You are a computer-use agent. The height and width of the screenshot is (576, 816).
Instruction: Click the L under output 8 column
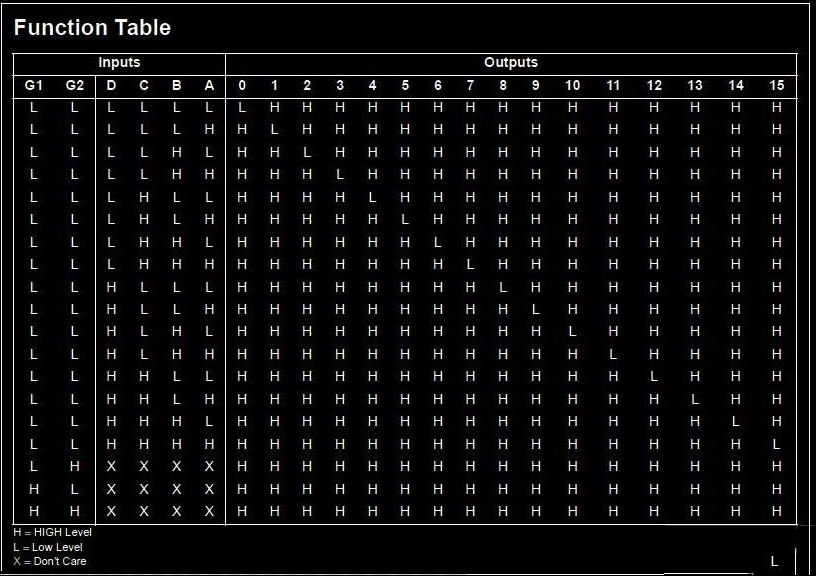[503, 287]
